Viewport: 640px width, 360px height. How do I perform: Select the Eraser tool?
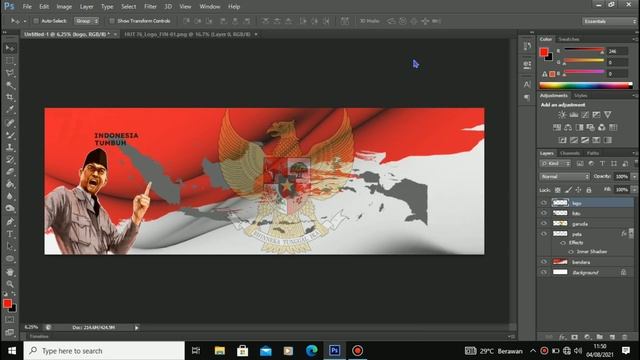[10, 171]
